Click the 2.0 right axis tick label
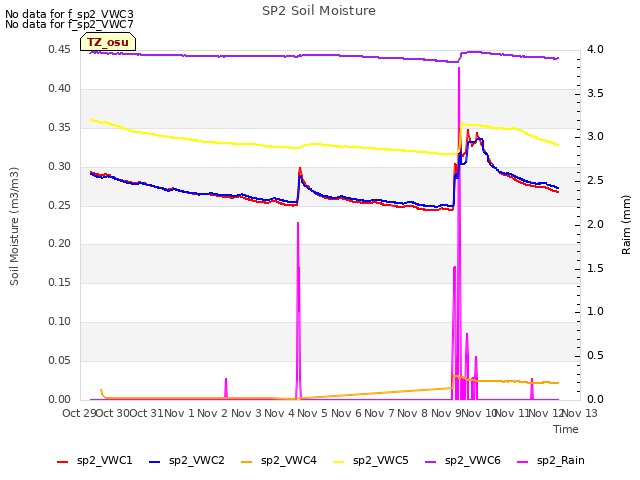 coord(595,224)
